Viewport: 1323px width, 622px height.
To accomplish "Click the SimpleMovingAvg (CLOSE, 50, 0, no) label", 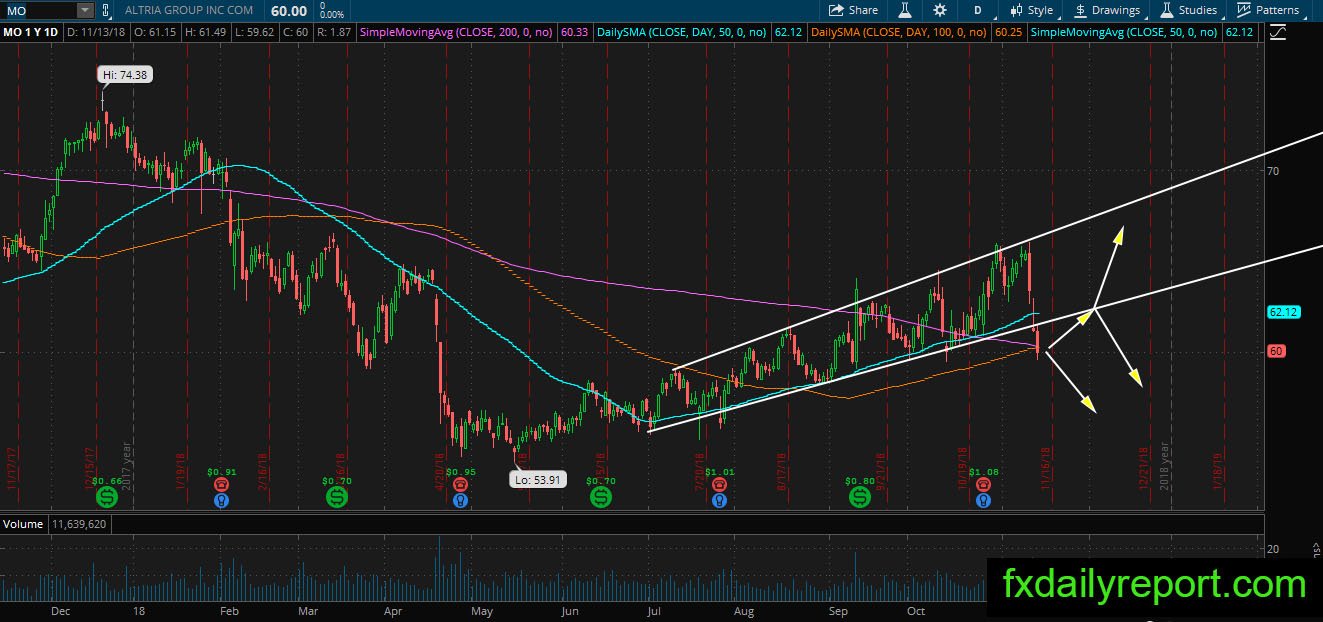I will [1125, 32].
